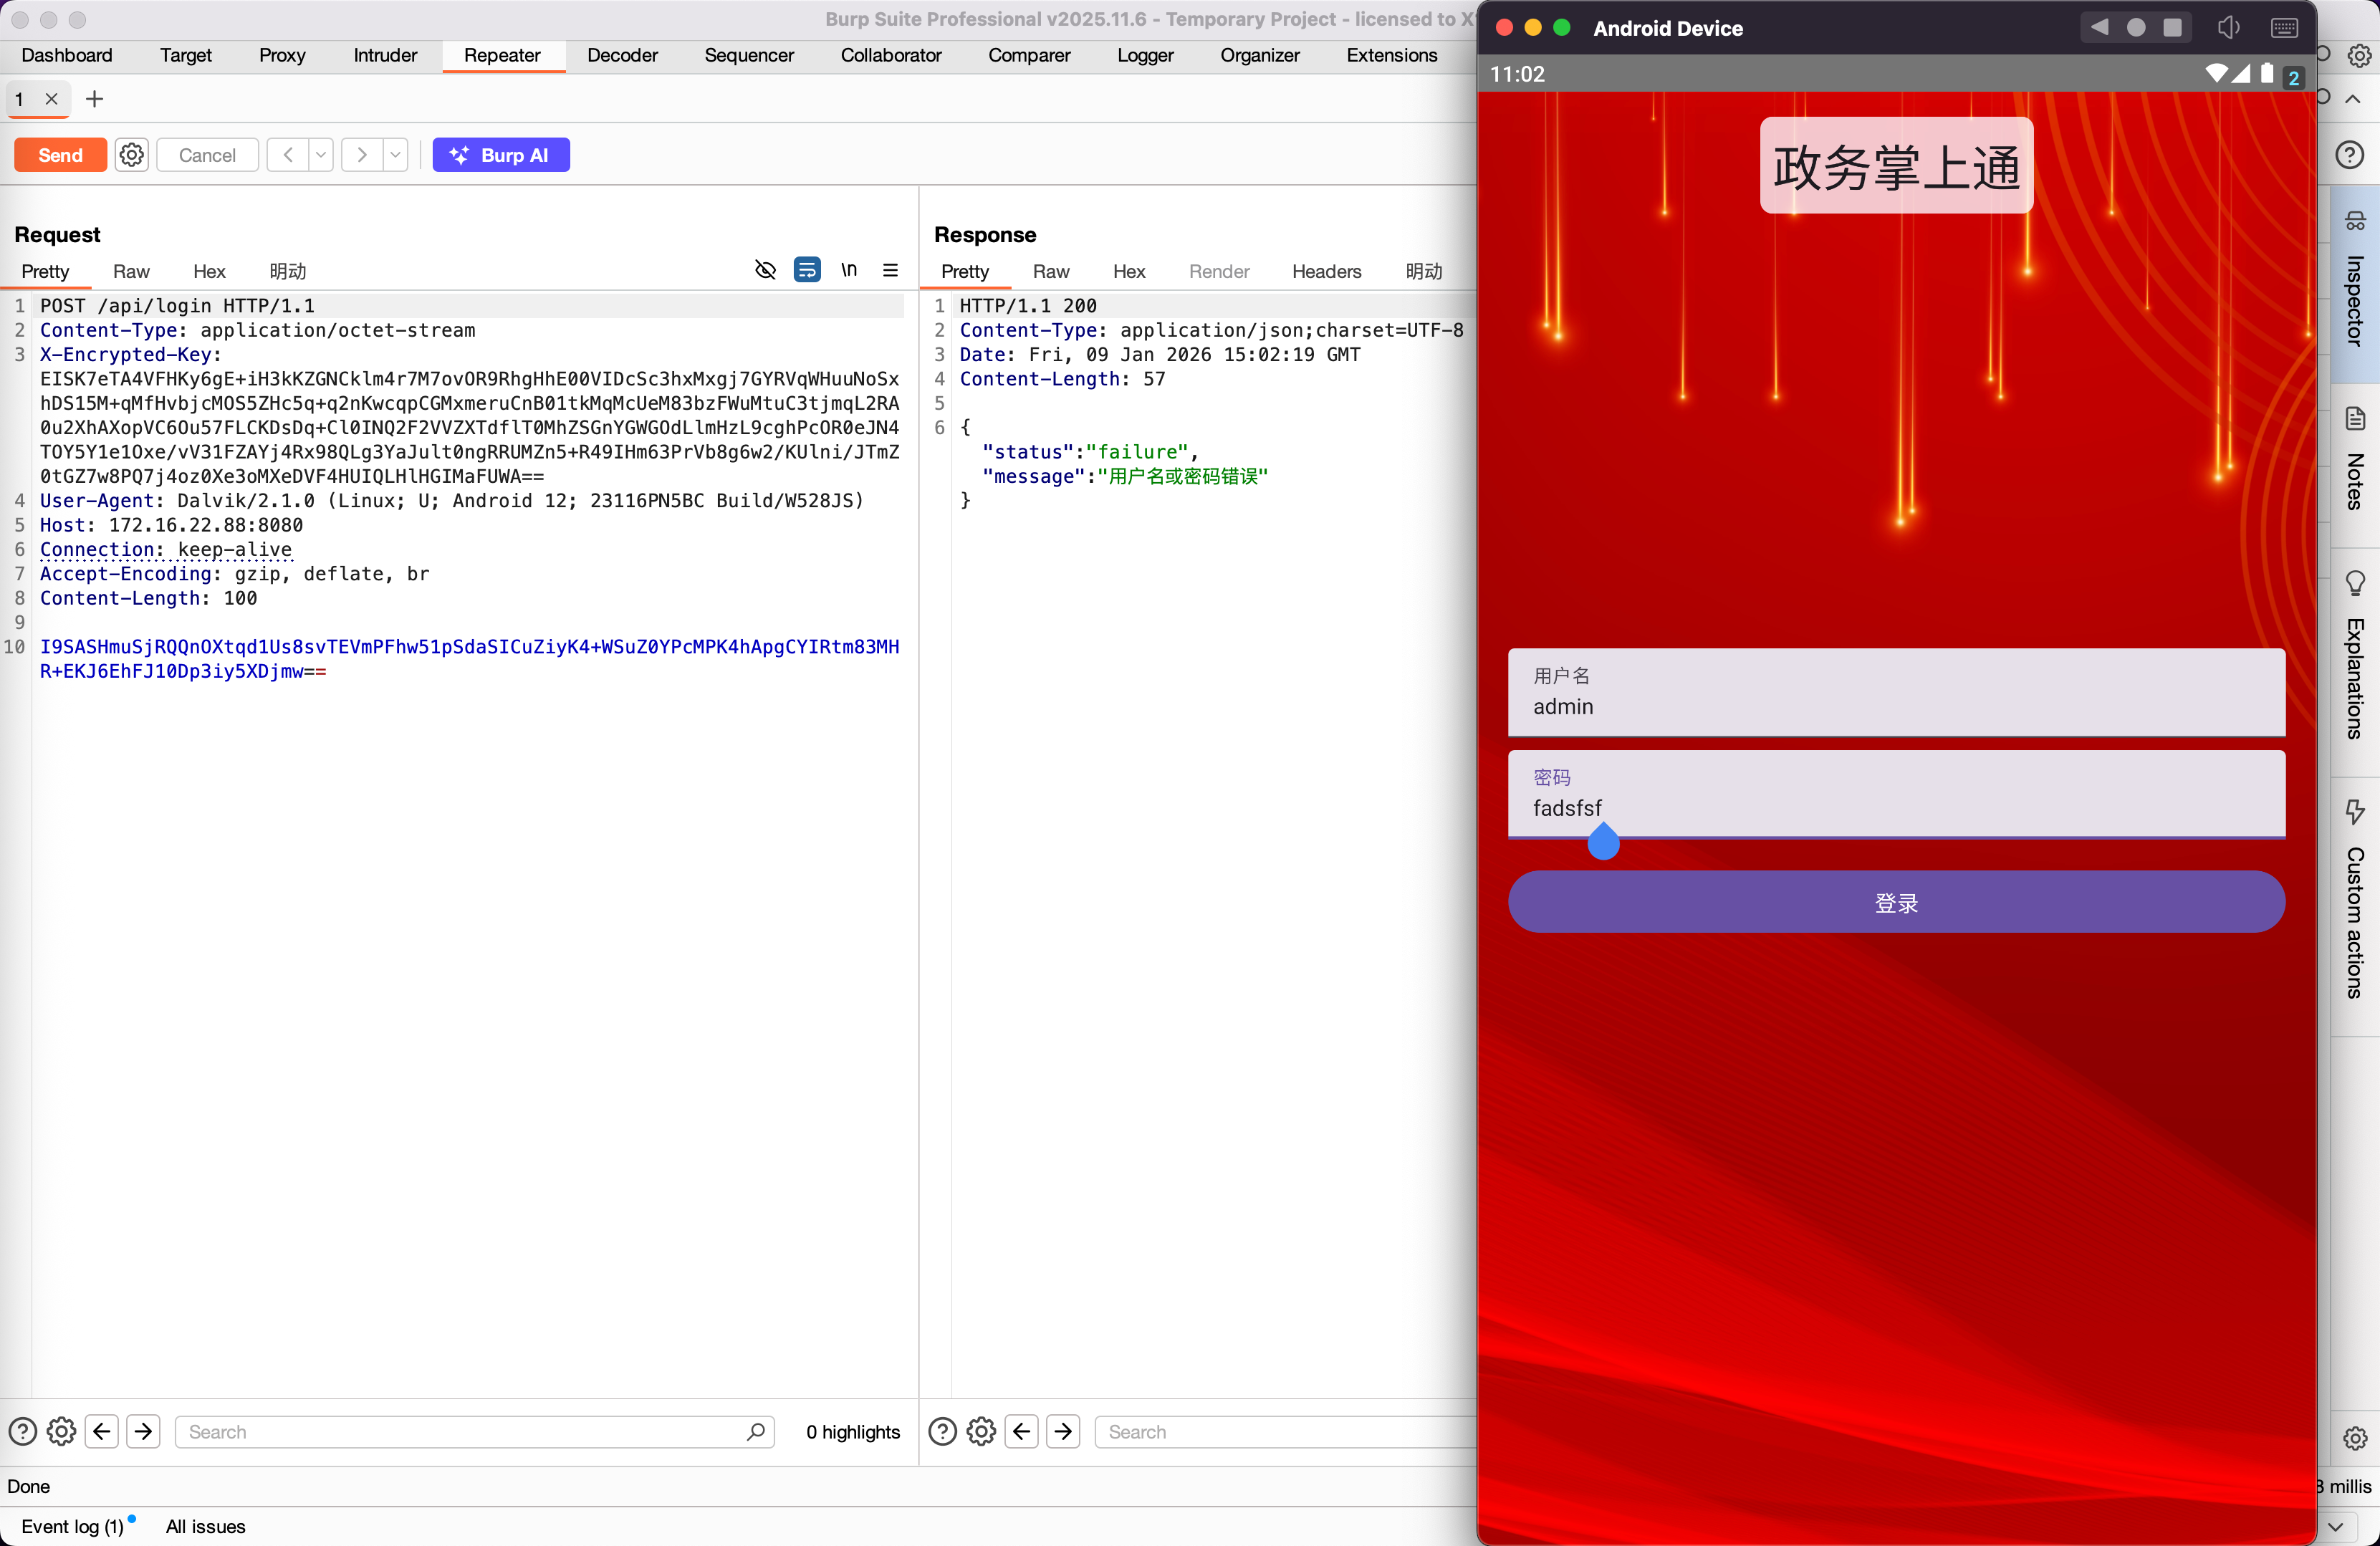Select the response Headers tab

click(x=1326, y=271)
